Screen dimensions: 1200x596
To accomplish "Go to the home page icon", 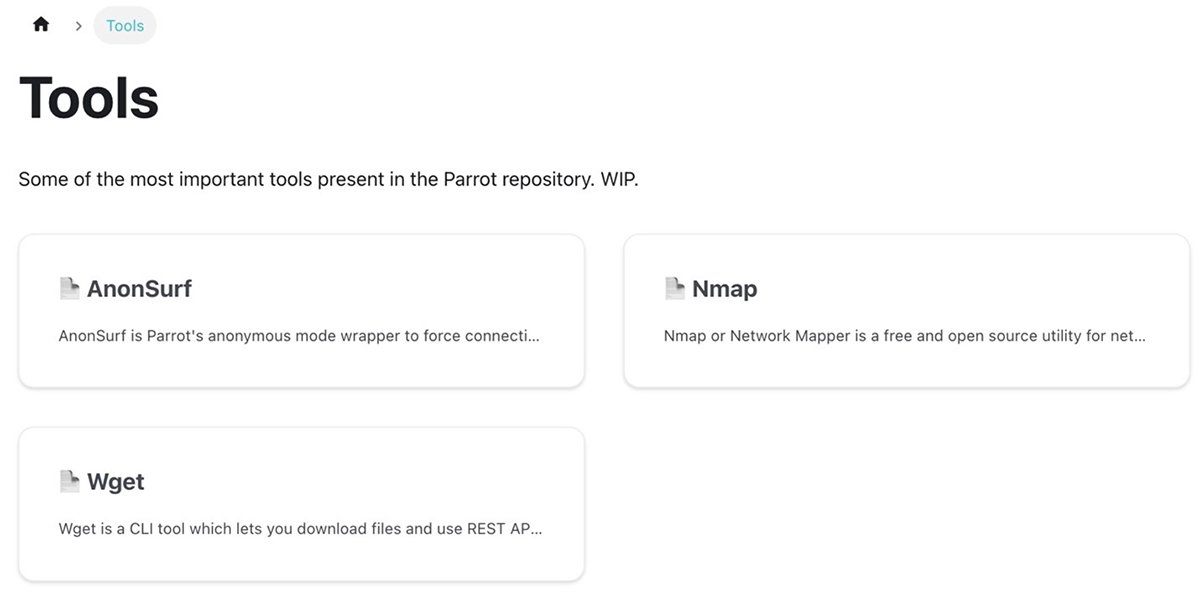I will pos(41,25).
